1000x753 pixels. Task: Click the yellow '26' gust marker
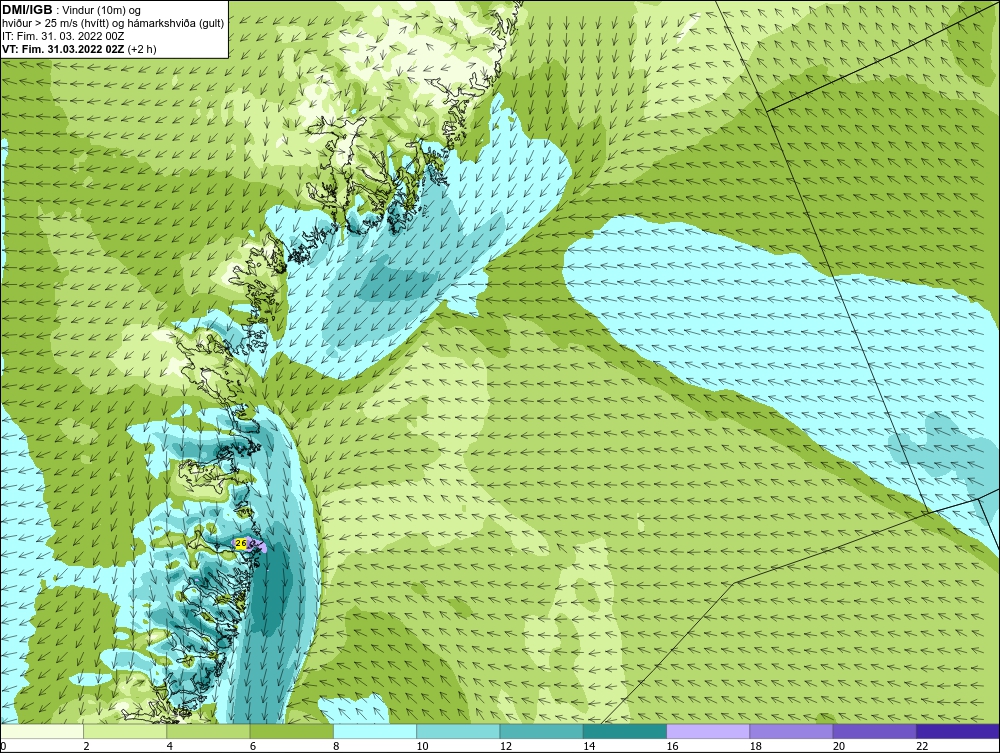pyautogui.click(x=240, y=543)
